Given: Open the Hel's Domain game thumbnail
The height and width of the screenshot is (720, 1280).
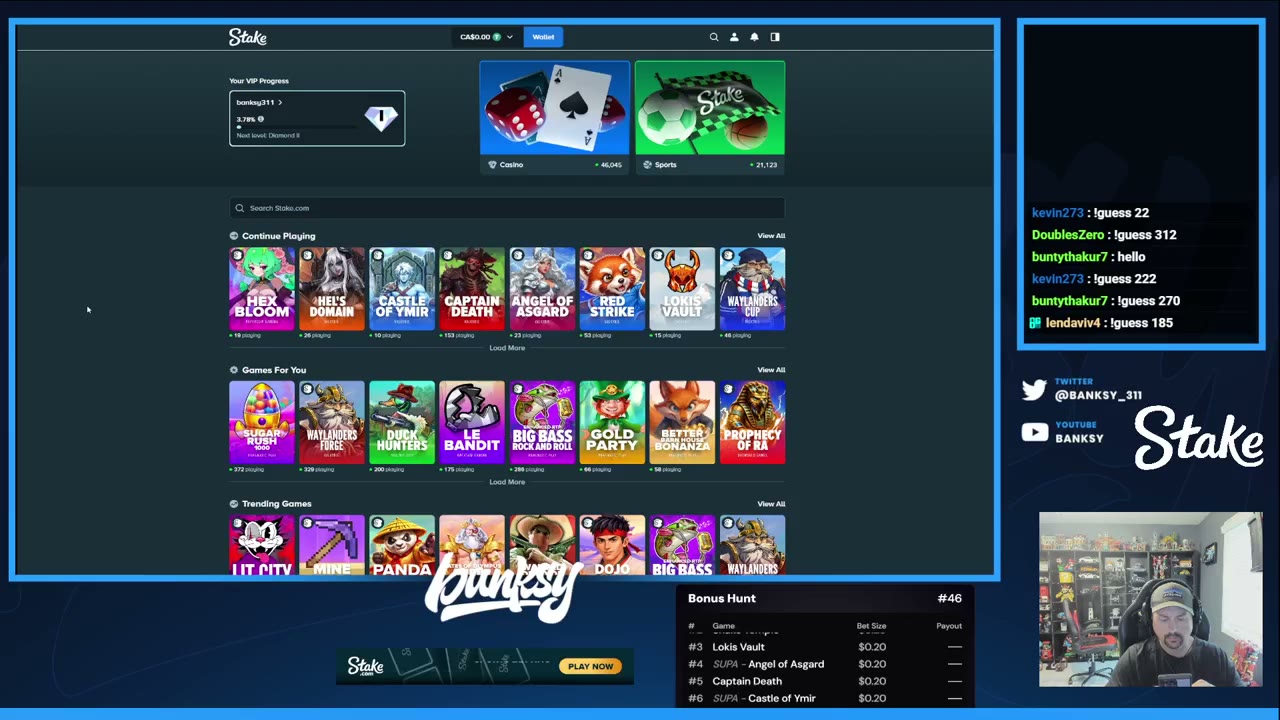Looking at the screenshot, I should click(332, 289).
